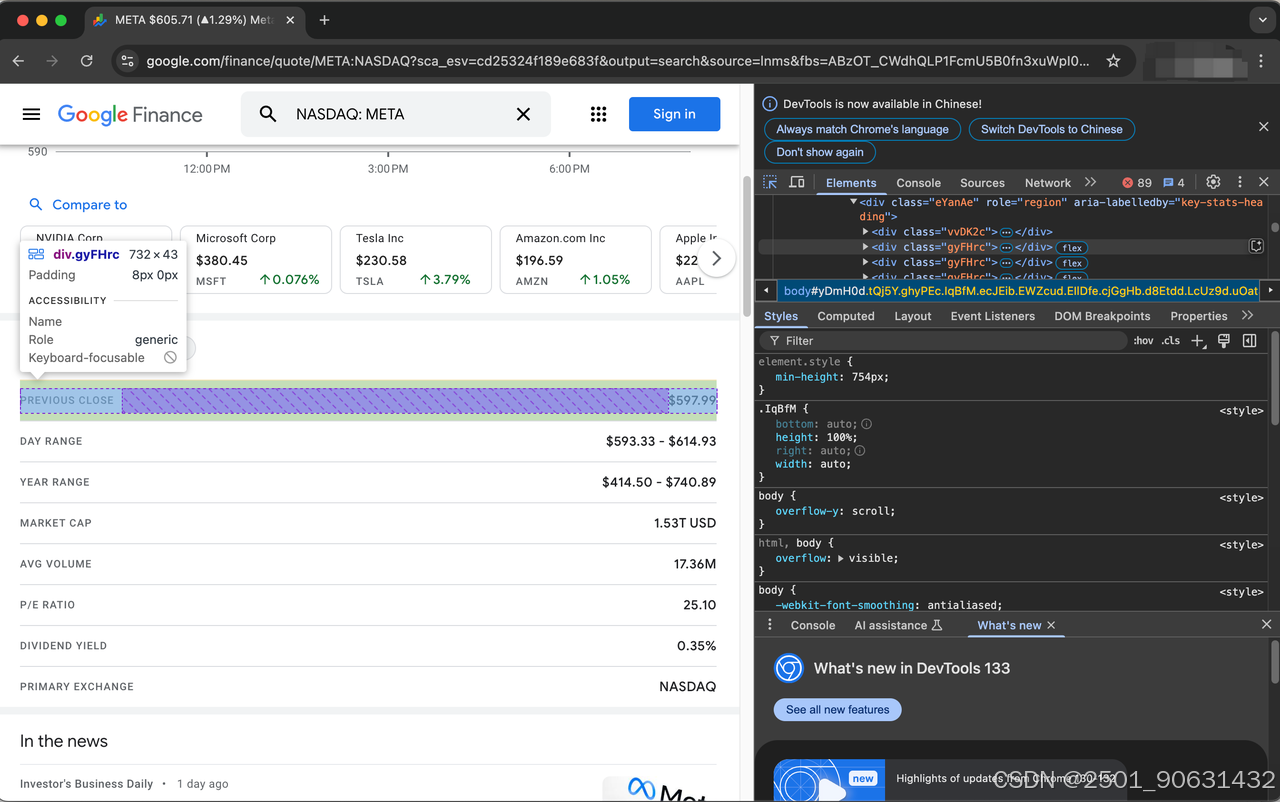Click Switch DevTools to Chinese button
1280x802 pixels.
click(x=1051, y=129)
